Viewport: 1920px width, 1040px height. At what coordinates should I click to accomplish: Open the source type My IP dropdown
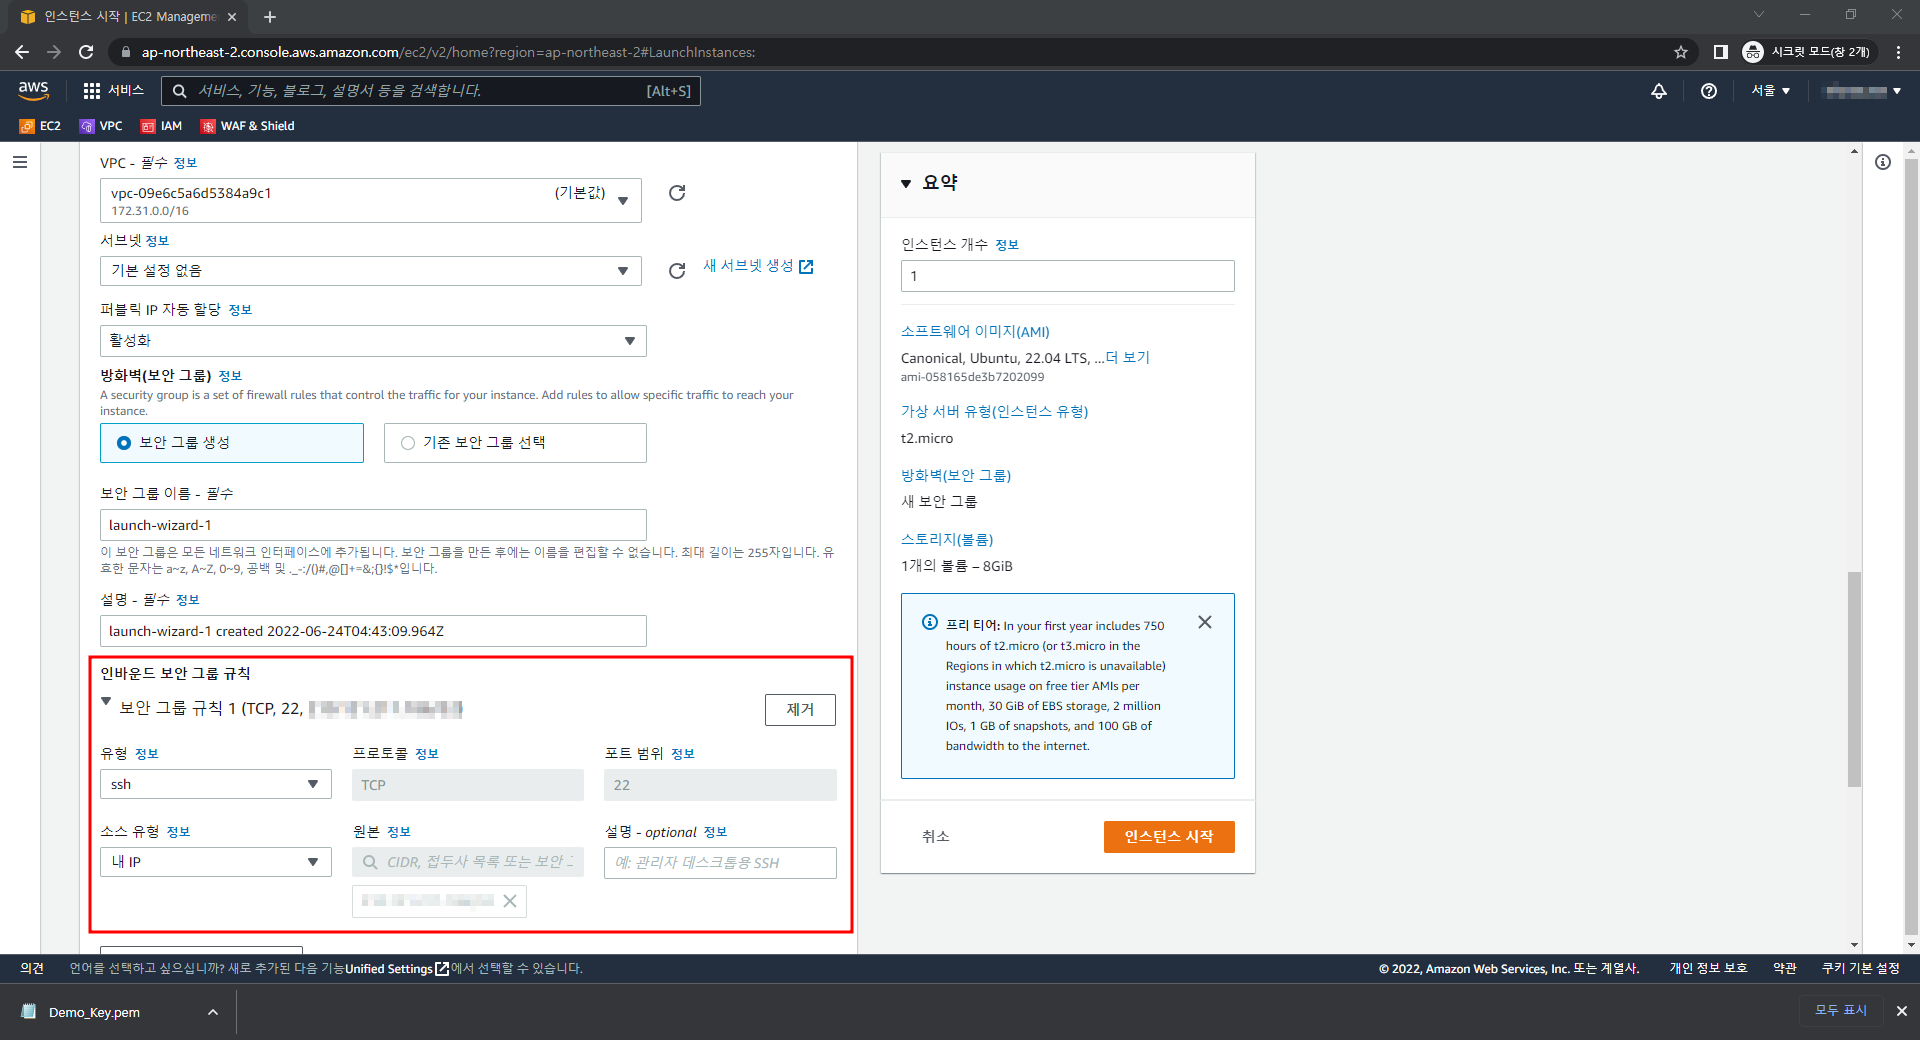point(216,862)
